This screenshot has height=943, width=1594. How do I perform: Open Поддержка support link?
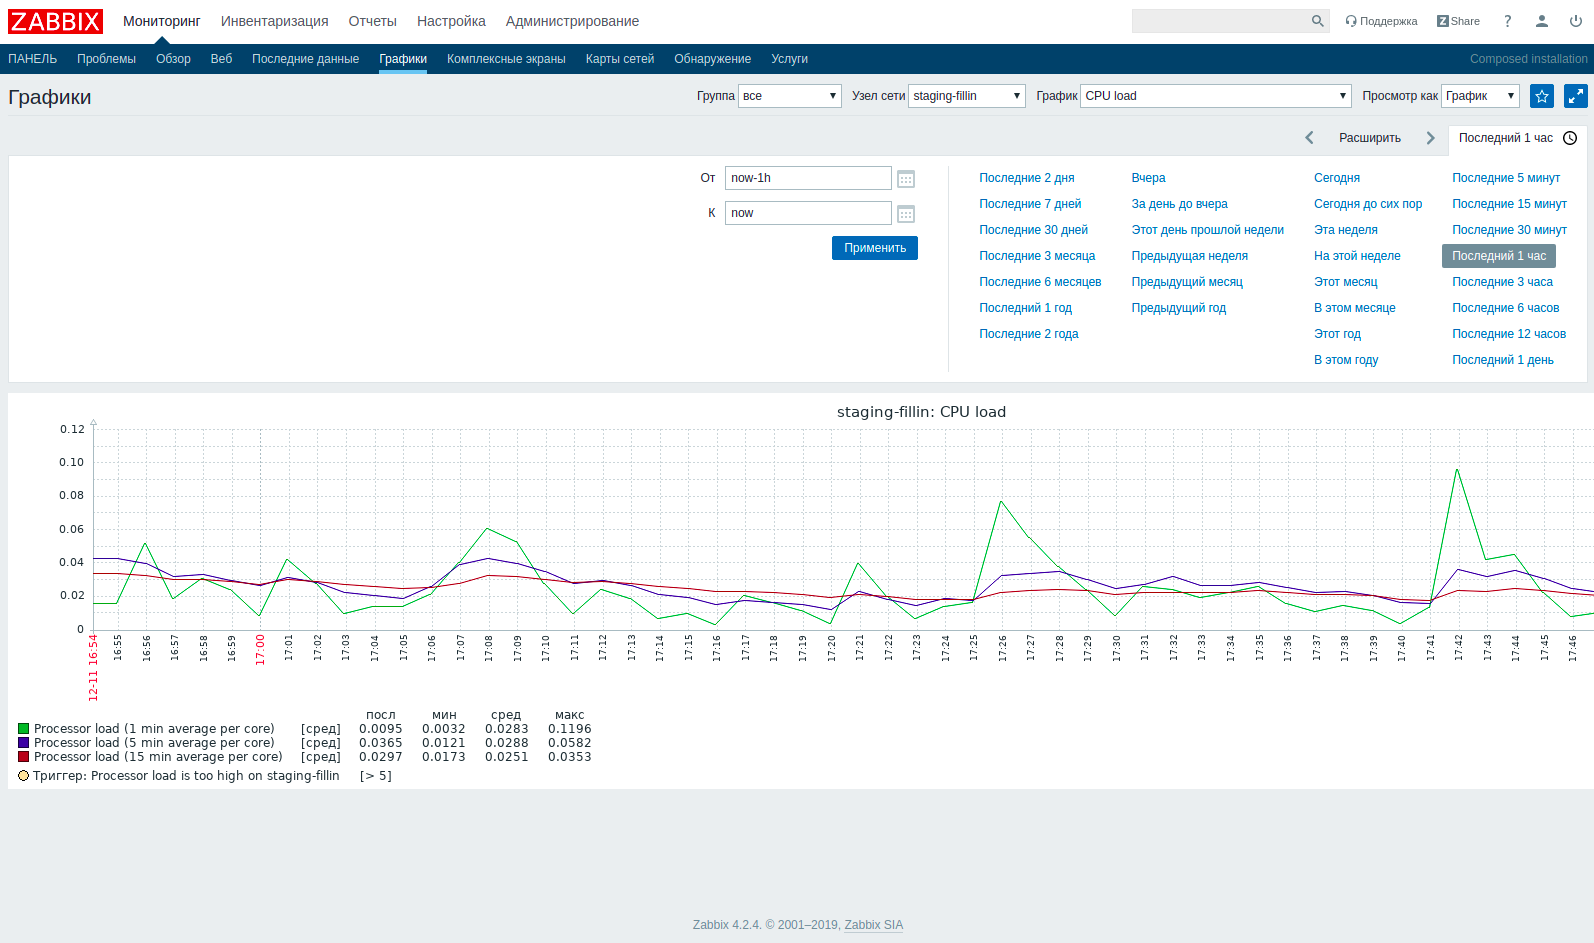coord(1381,21)
